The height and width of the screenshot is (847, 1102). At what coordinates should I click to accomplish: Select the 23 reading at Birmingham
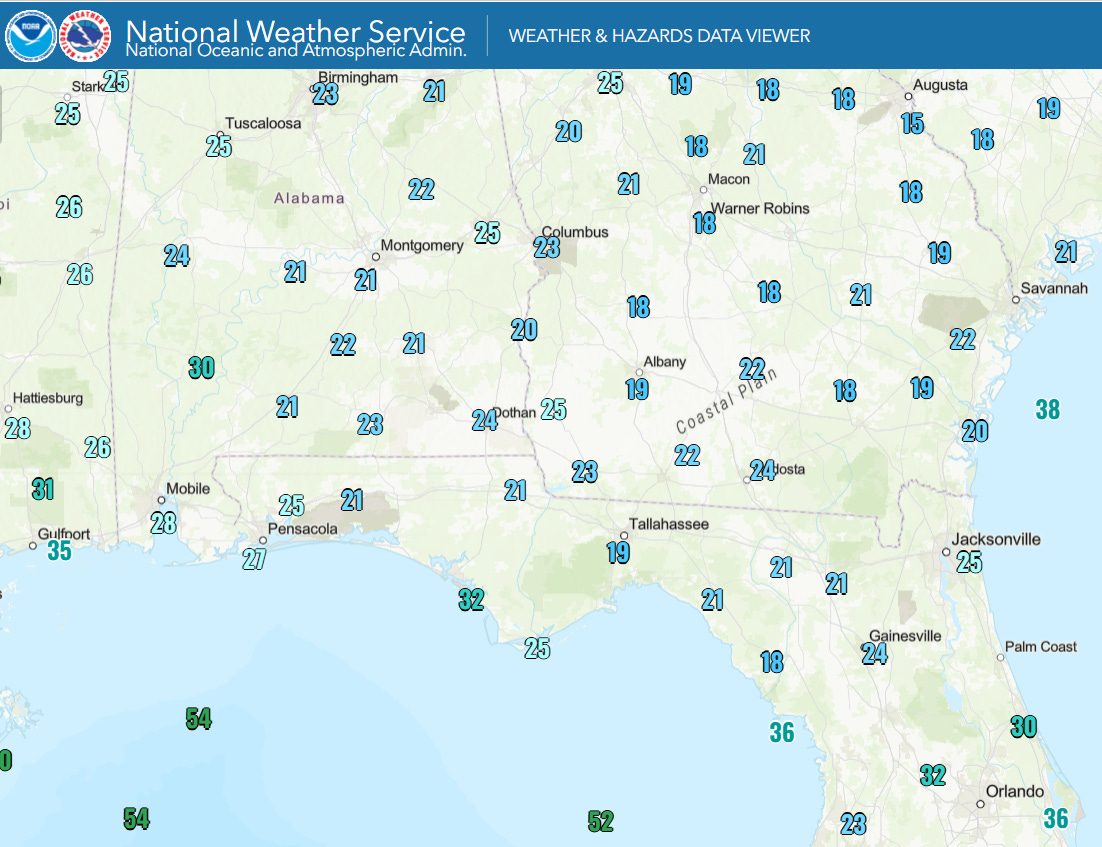pos(325,93)
